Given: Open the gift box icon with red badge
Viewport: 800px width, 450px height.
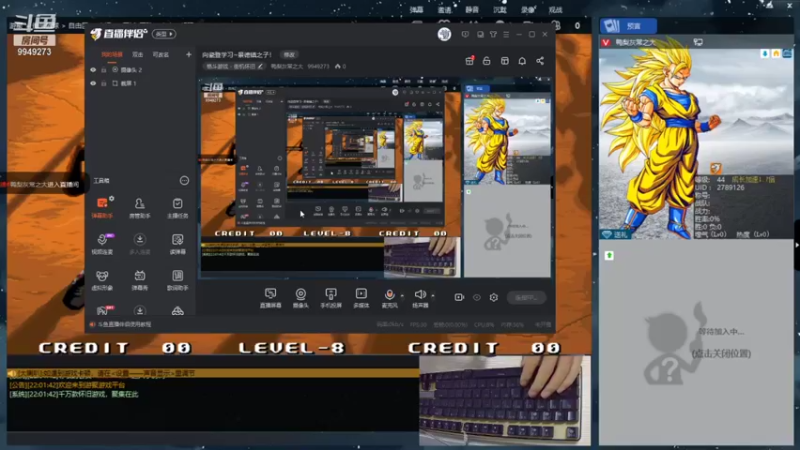Looking at the screenshot, I should pos(469,61).
